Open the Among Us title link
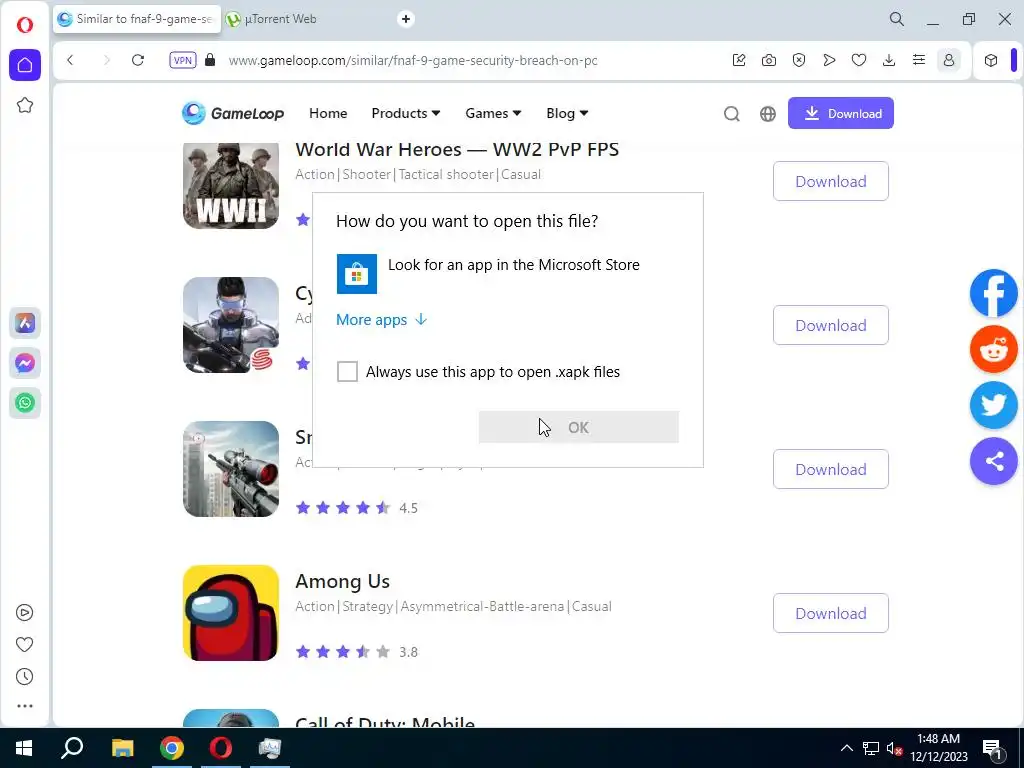This screenshot has height=768, width=1024. pyautogui.click(x=342, y=581)
